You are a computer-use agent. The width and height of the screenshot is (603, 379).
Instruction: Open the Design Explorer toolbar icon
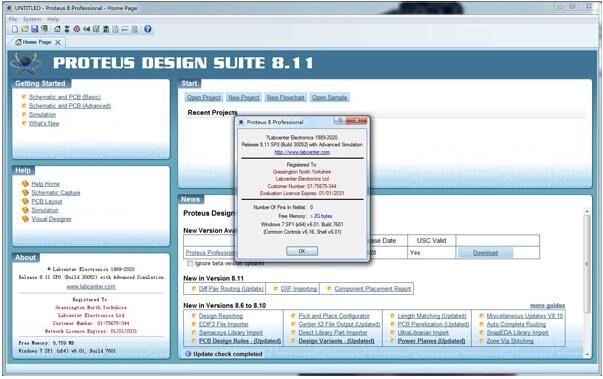pyautogui.click(x=106, y=29)
